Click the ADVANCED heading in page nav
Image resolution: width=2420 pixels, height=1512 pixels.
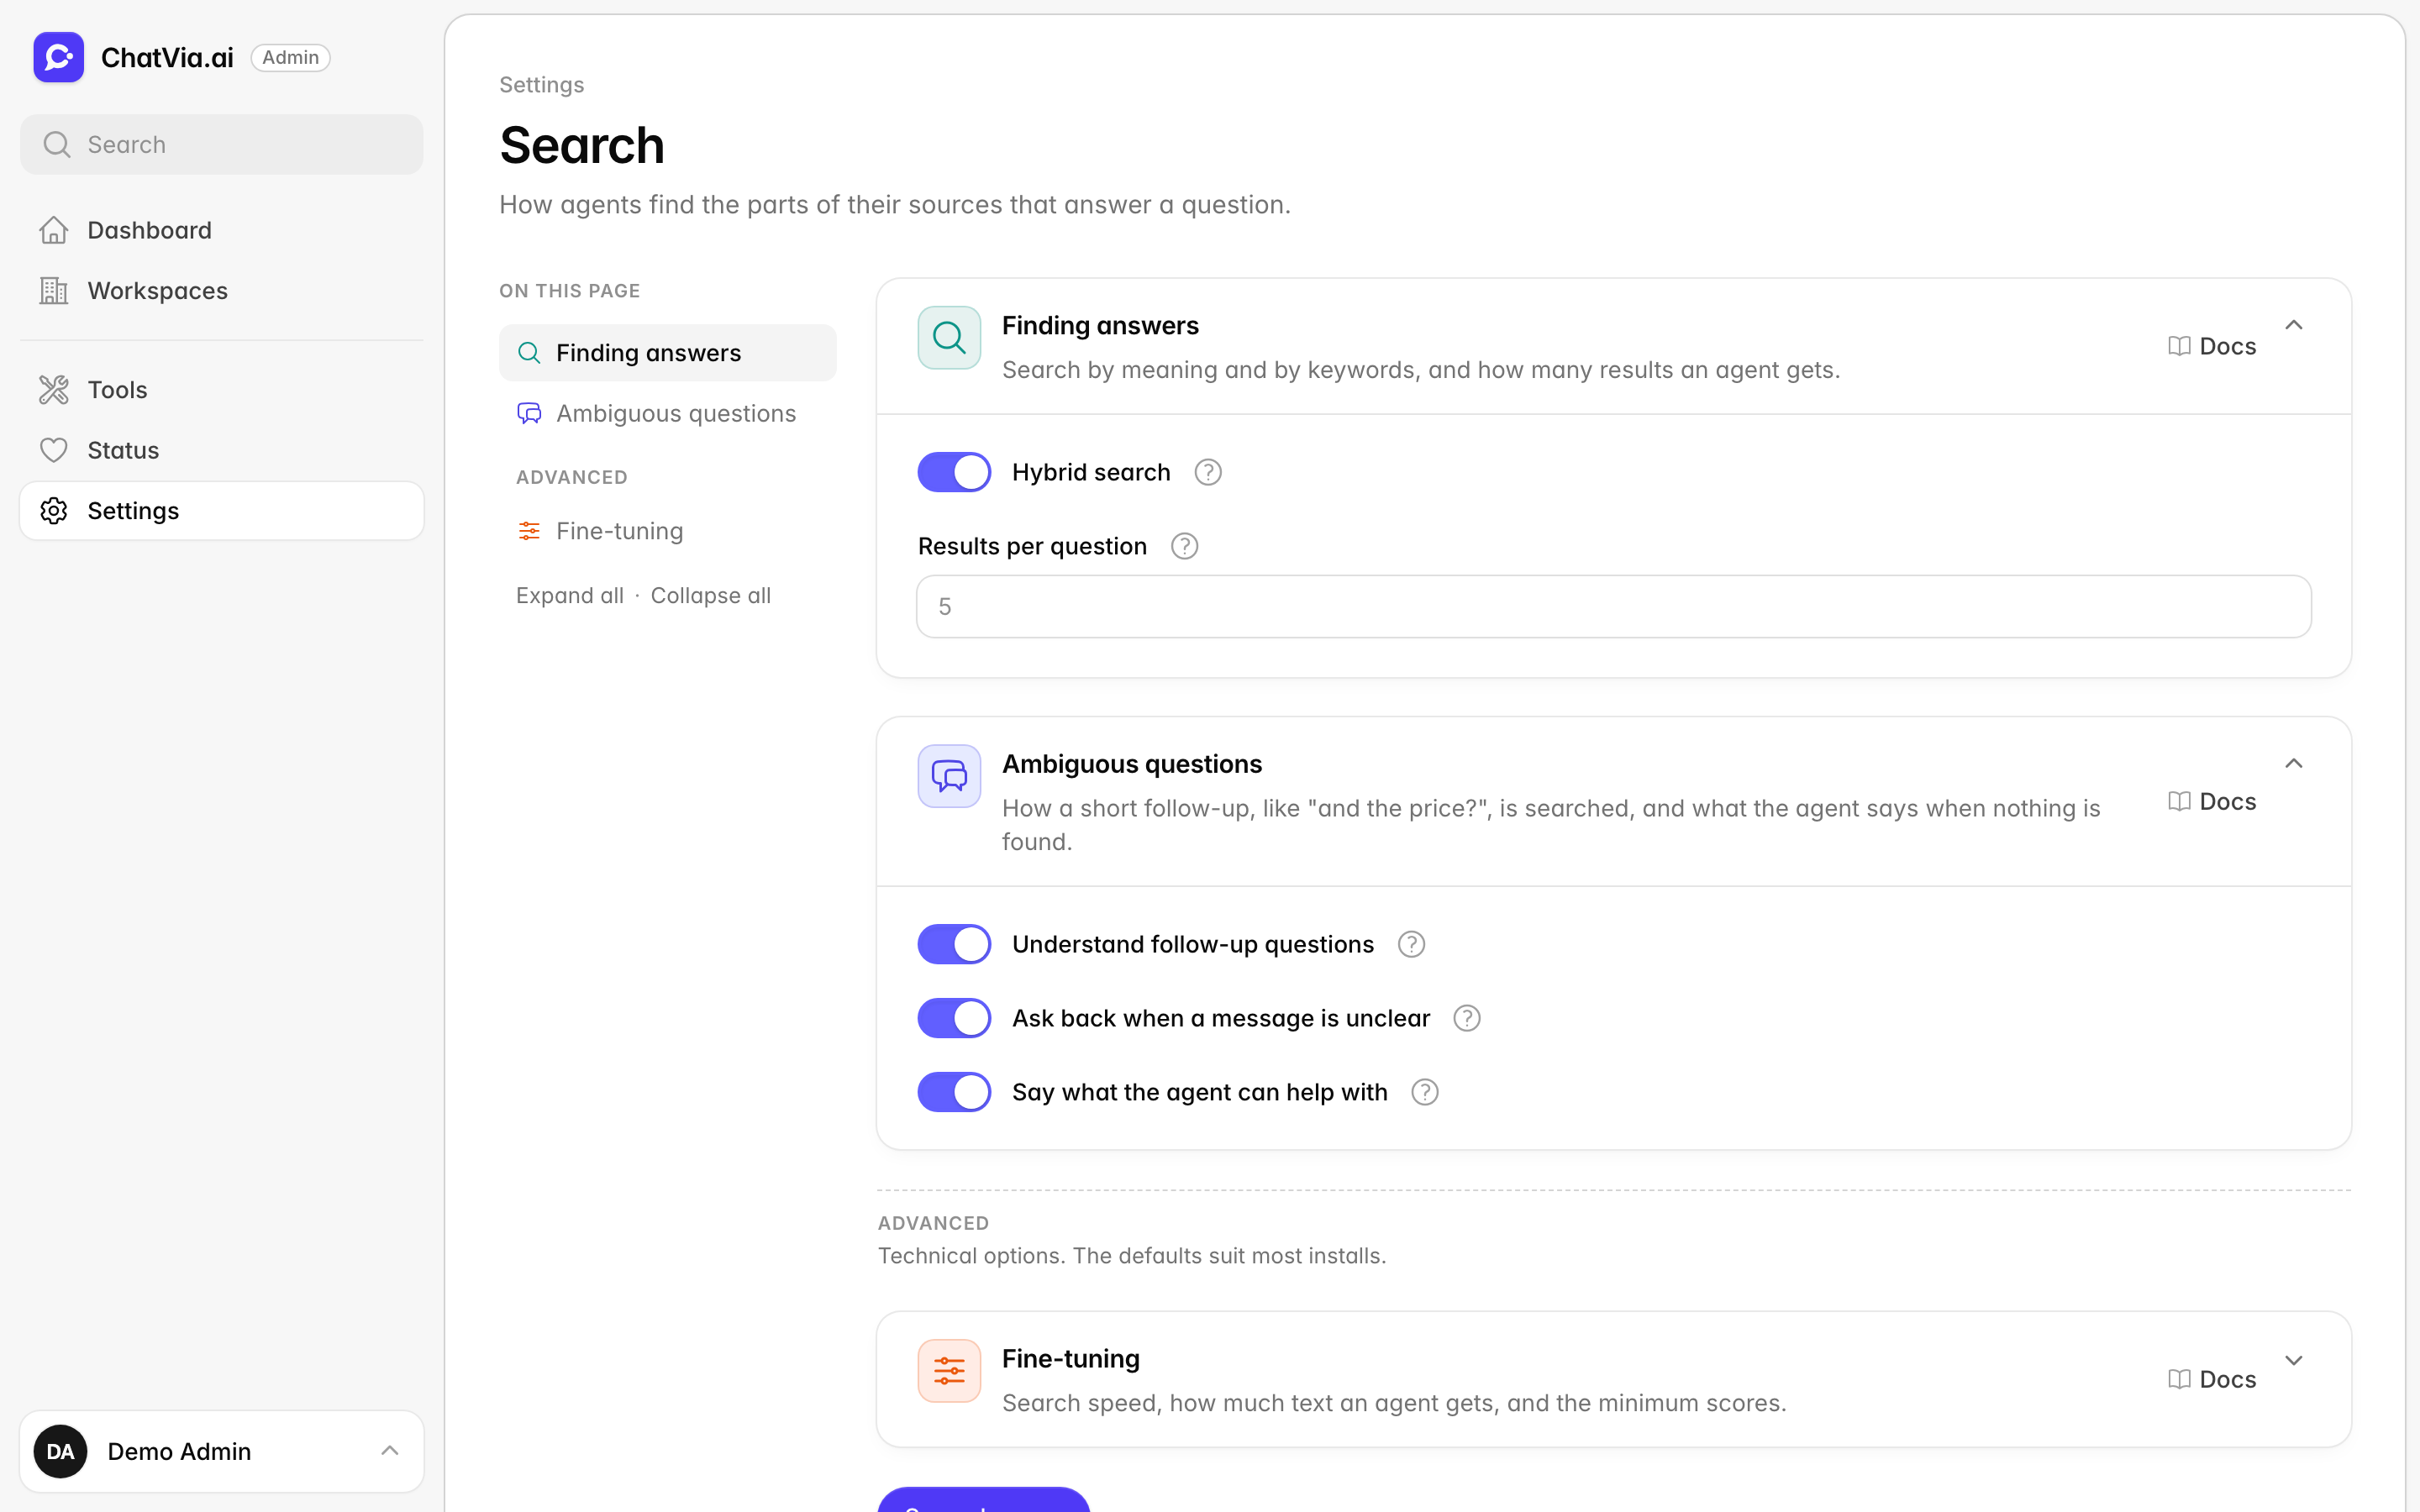(x=572, y=477)
